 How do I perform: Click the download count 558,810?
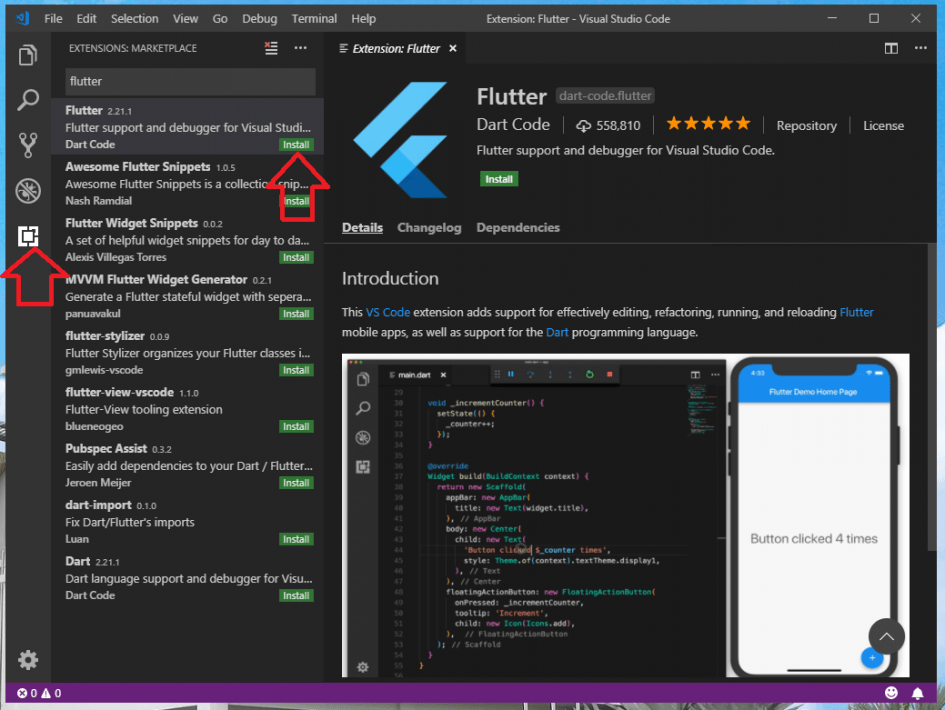click(609, 125)
